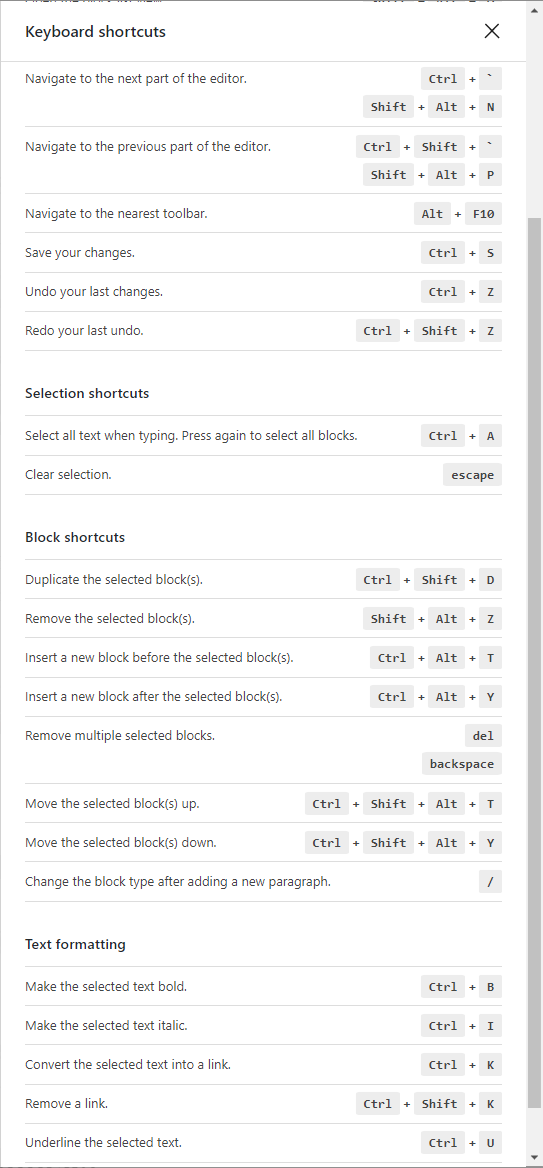Click 'Underline the selected text.' description
The width and height of the screenshot is (543, 1168).
[104, 1142]
